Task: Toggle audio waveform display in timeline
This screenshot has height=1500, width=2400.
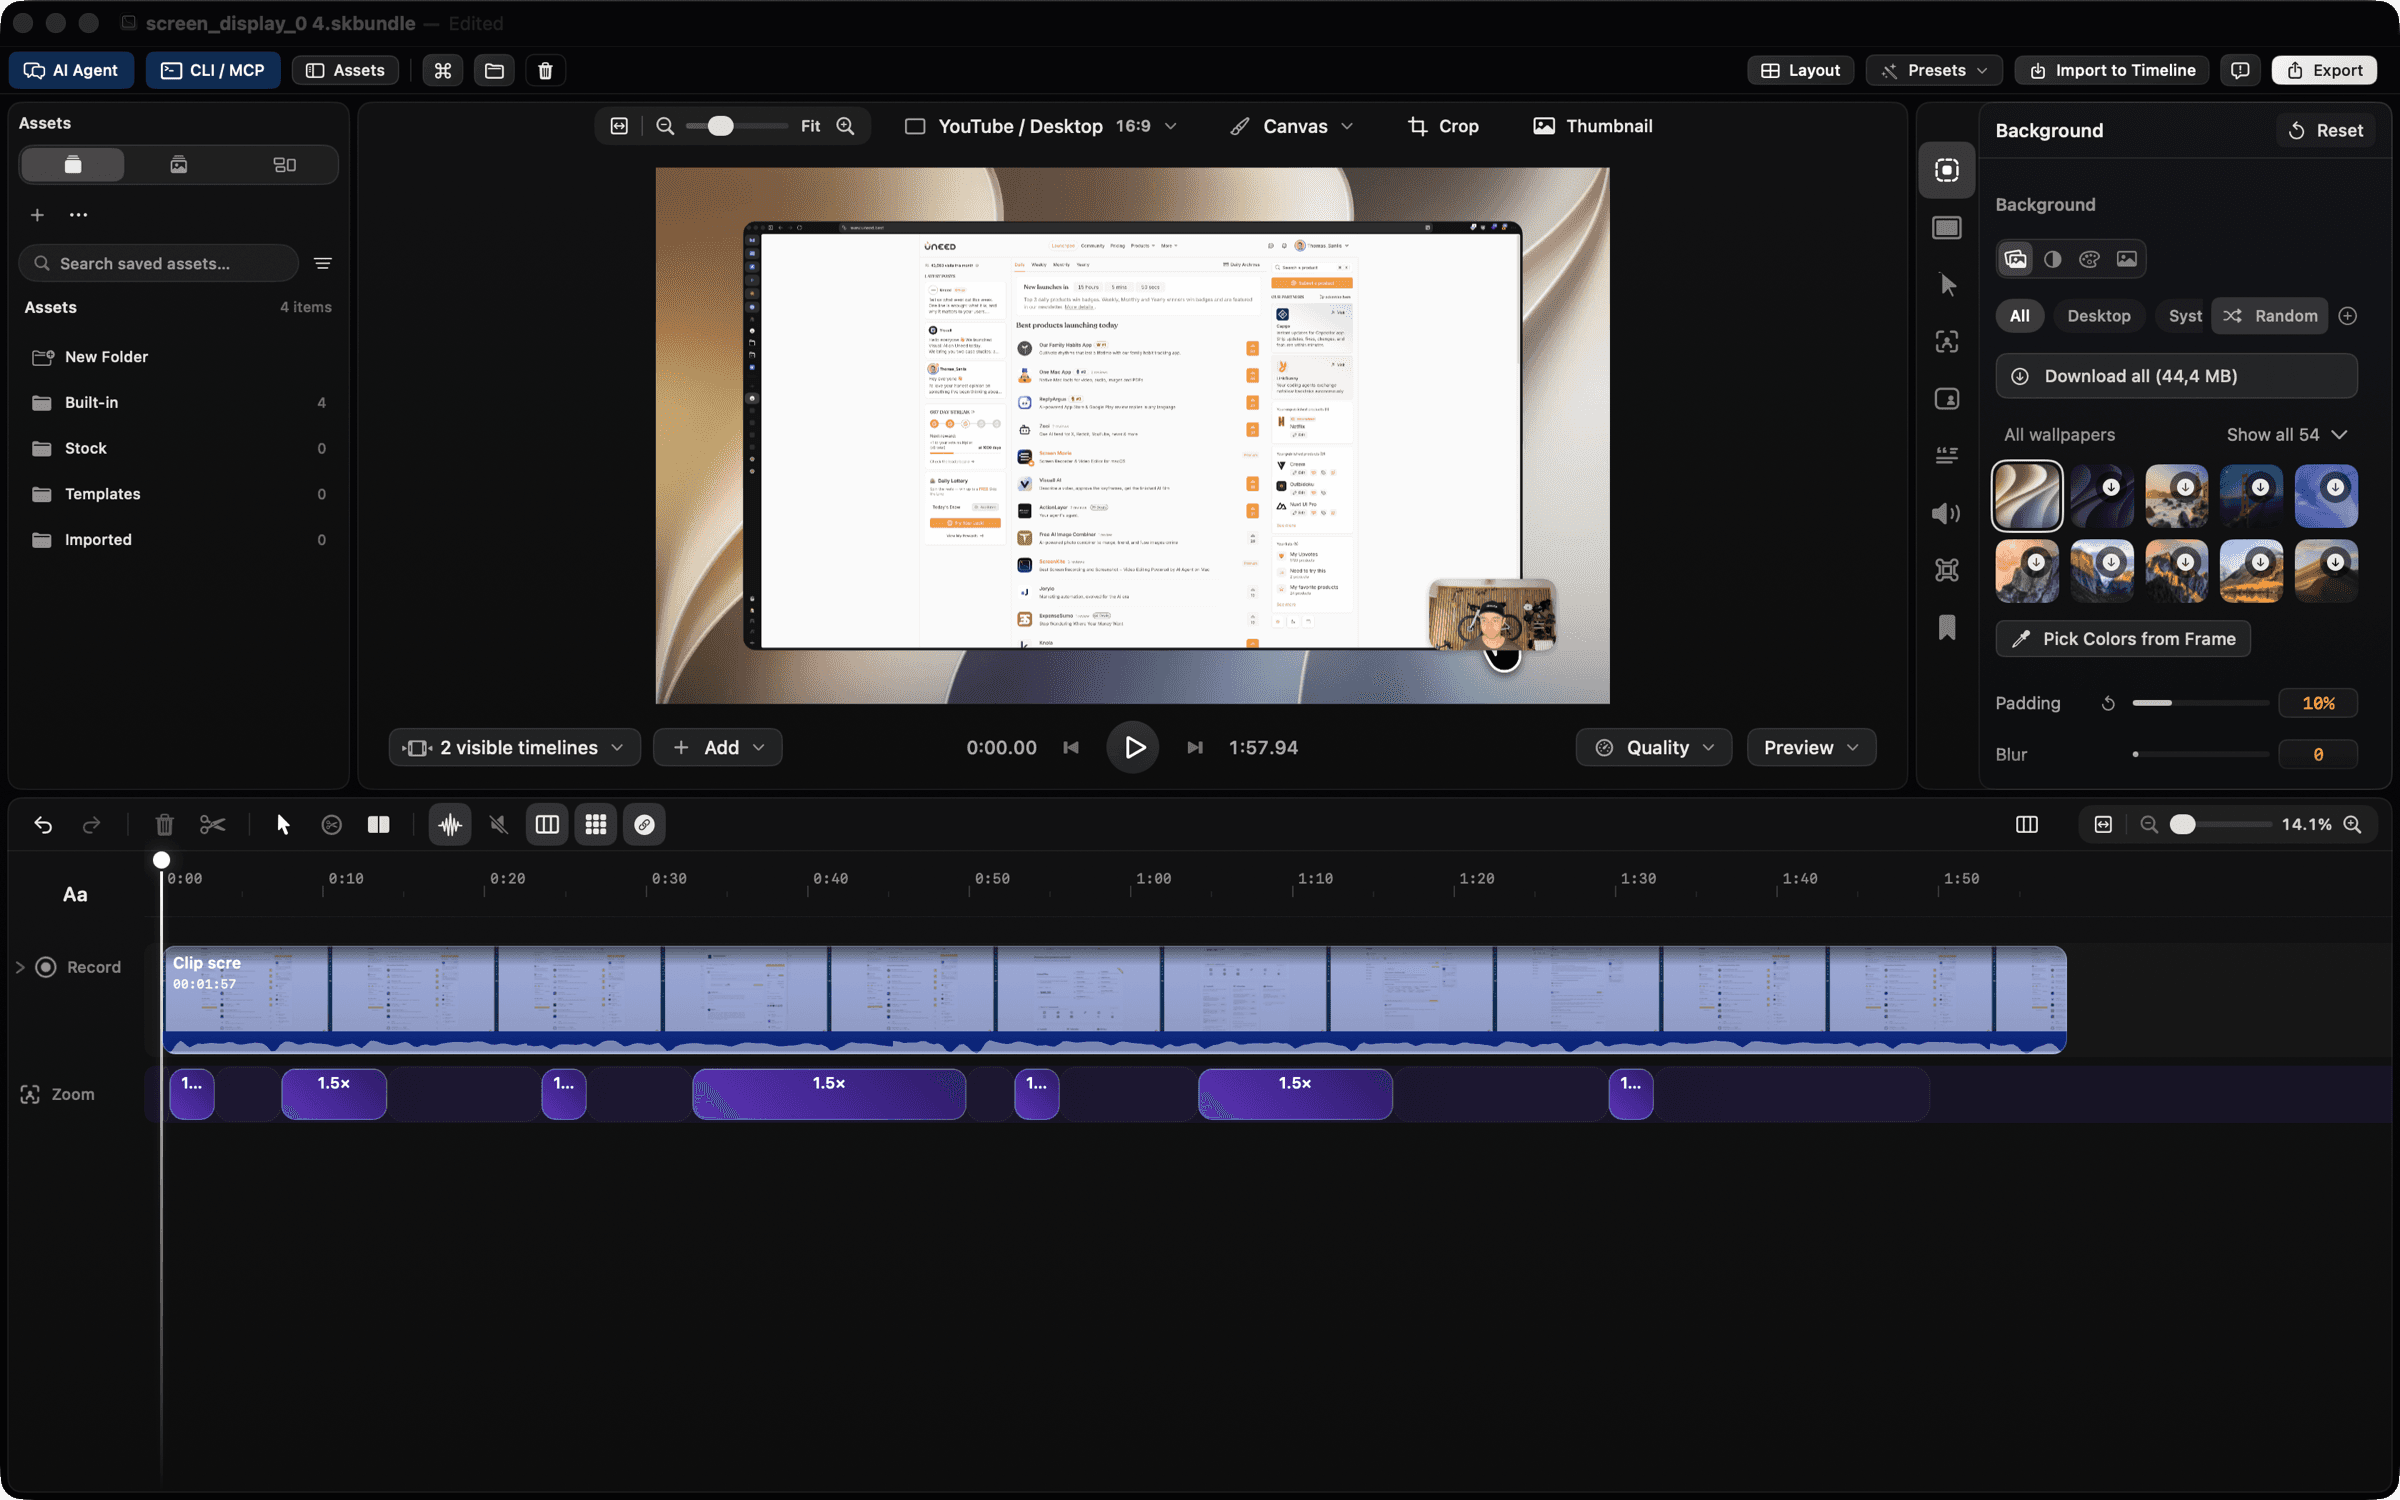Action: coord(450,824)
